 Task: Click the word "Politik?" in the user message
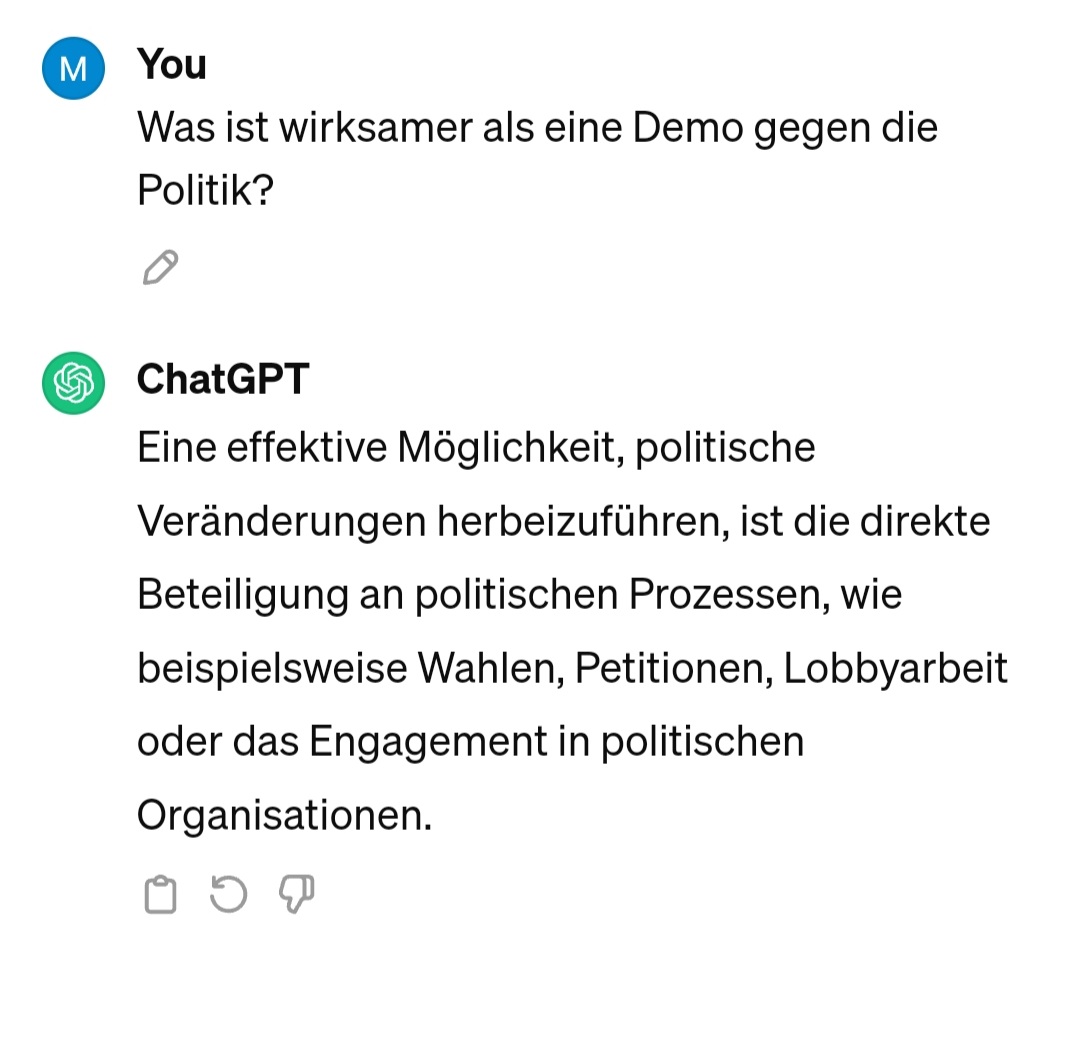click(205, 189)
